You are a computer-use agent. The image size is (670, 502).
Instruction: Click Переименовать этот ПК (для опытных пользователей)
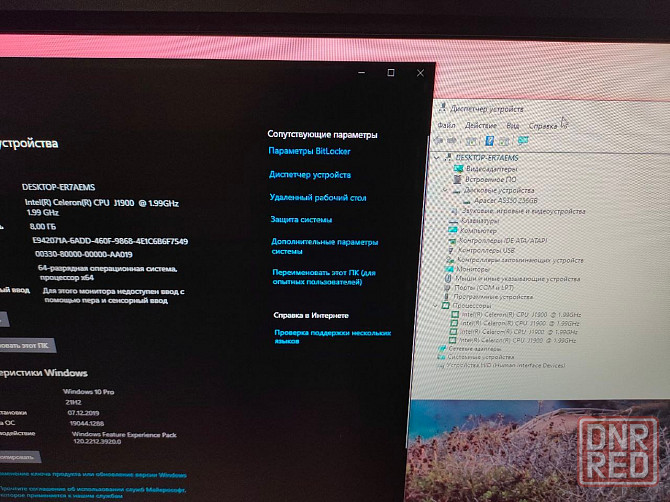coord(324,277)
